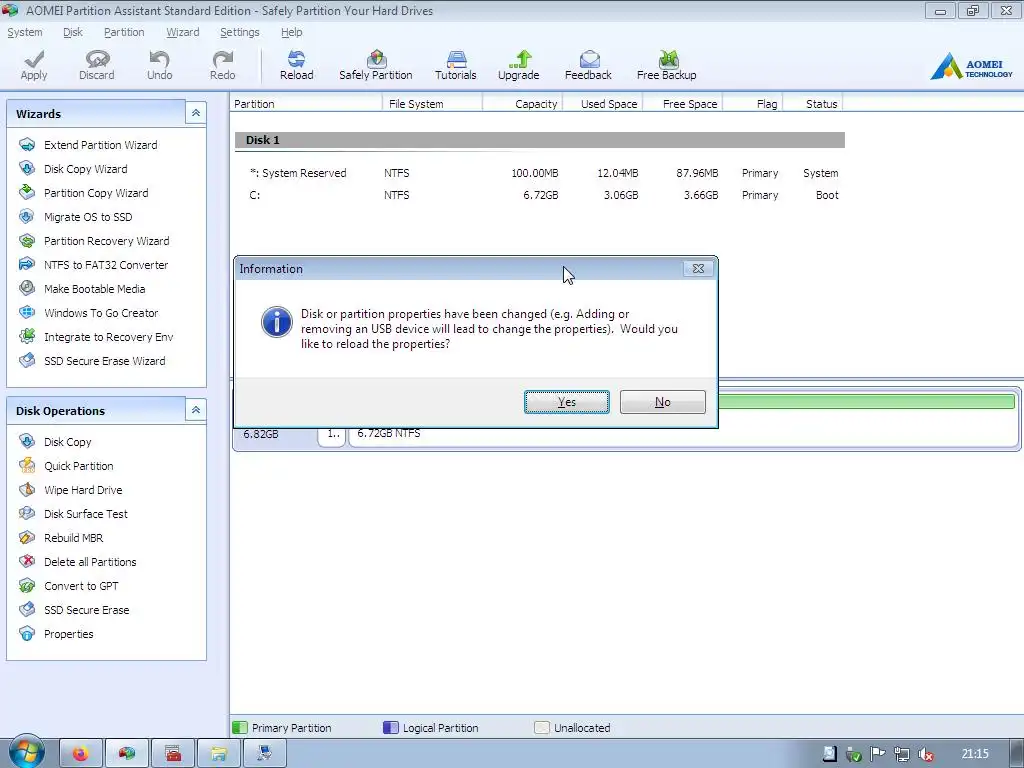The width and height of the screenshot is (1024, 768).
Task: Open Firefox from the taskbar
Action: [81, 754]
